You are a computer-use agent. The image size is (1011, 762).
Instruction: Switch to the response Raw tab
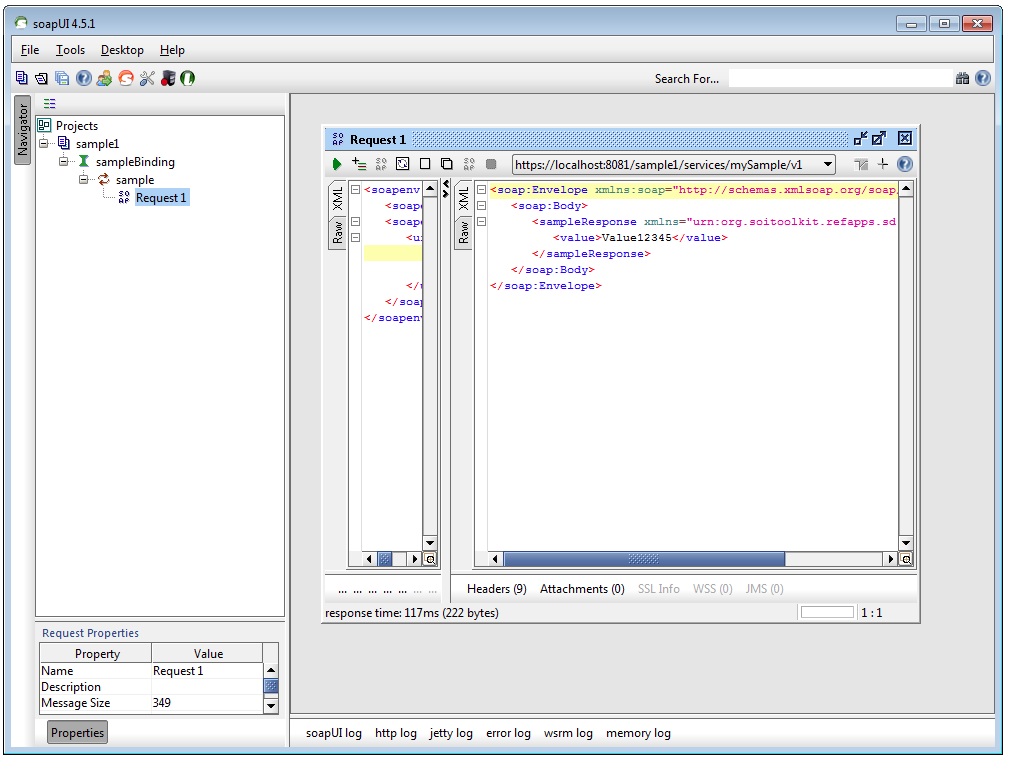[463, 233]
